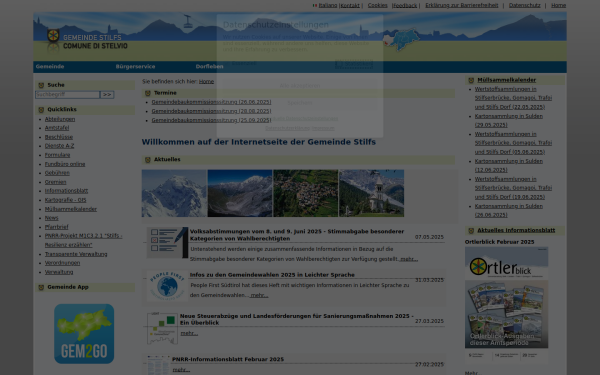Click mehr link under Volksabstimmungen article
Image resolution: width=600 pixels, height=375 pixels.
click(409, 259)
